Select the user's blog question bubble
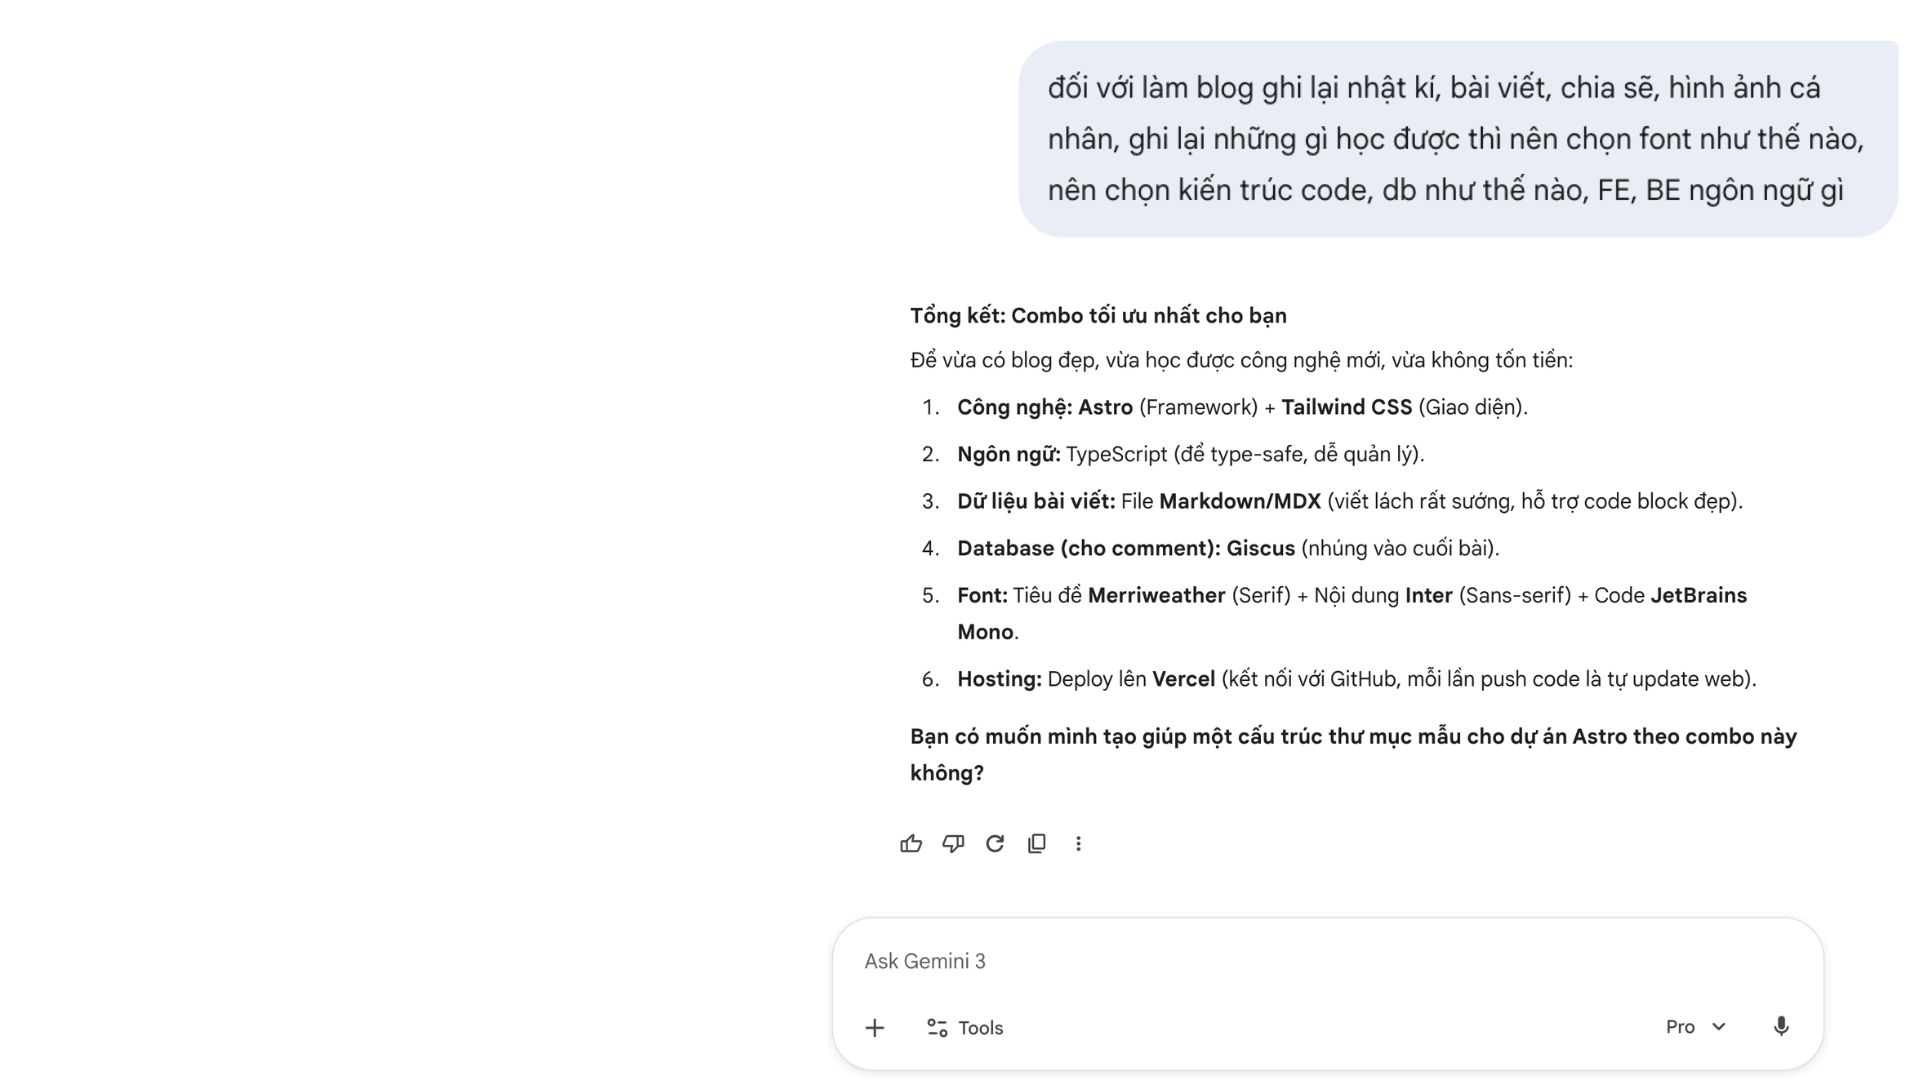 click(1458, 139)
